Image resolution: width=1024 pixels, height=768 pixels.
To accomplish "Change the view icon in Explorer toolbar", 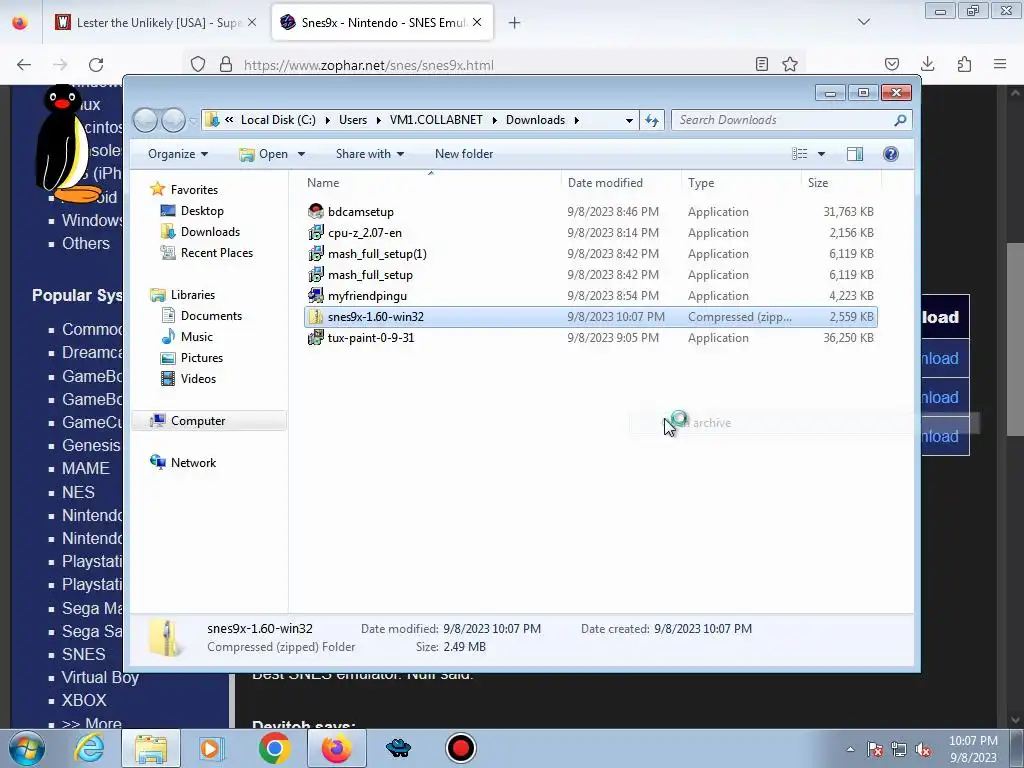I will (x=800, y=154).
